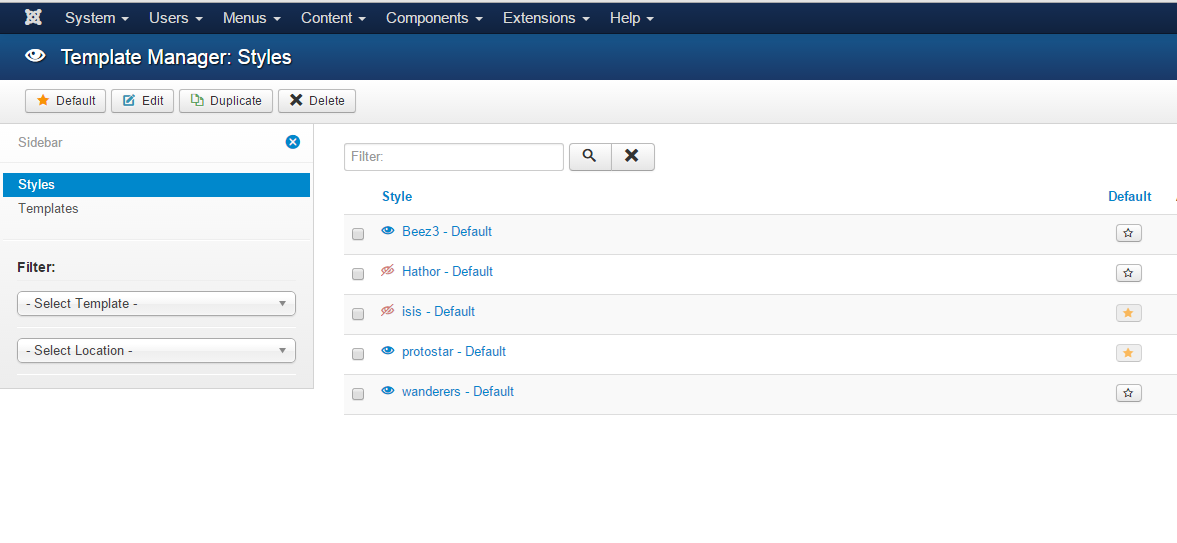Focus the Filter text field
Viewport: 1177px width, 543px height.
453,157
